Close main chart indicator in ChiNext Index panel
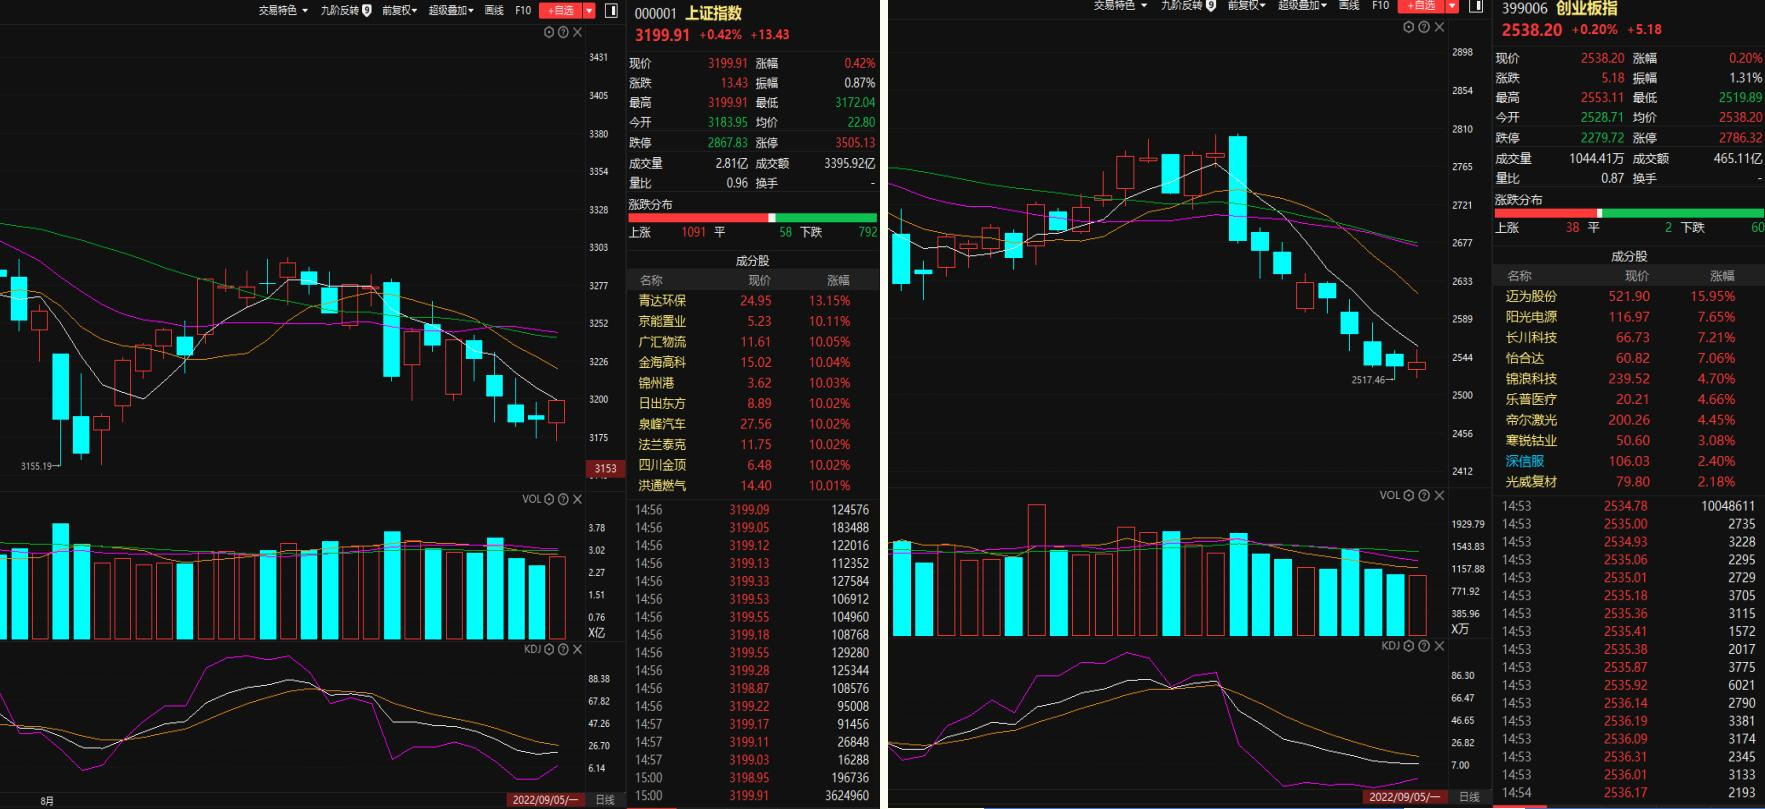1765x809 pixels. pos(1439,27)
